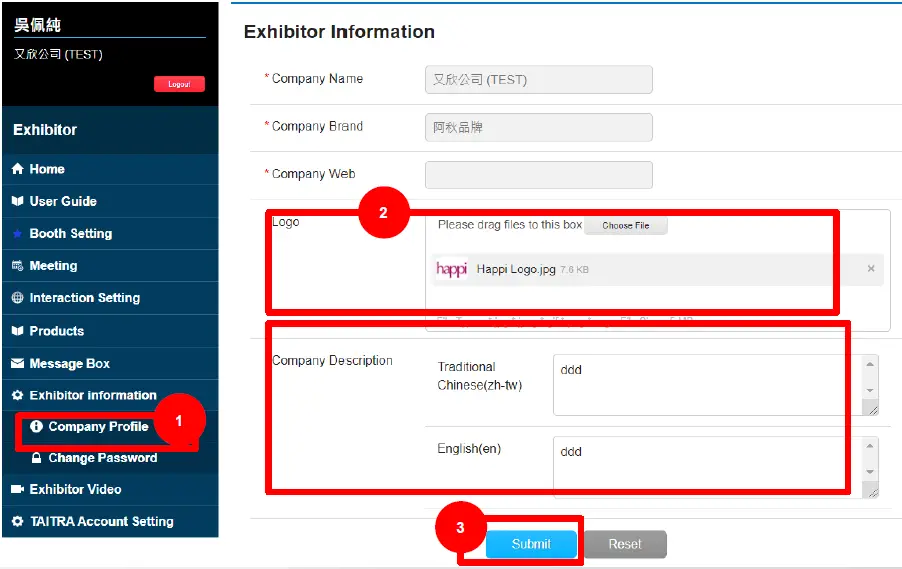Image resolution: width=902 pixels, height=569 pixels.
Task: Click the Company Web label
Action: (x=314, y=174)
